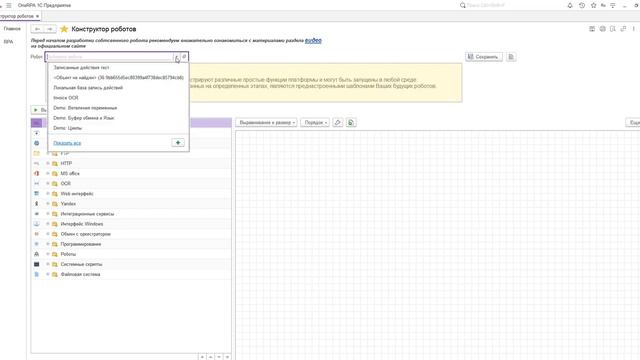The width and height of the screenshot is (640, 360).
Task: Click the Интерфейс Windows category icon
Action: coord(36,224)
